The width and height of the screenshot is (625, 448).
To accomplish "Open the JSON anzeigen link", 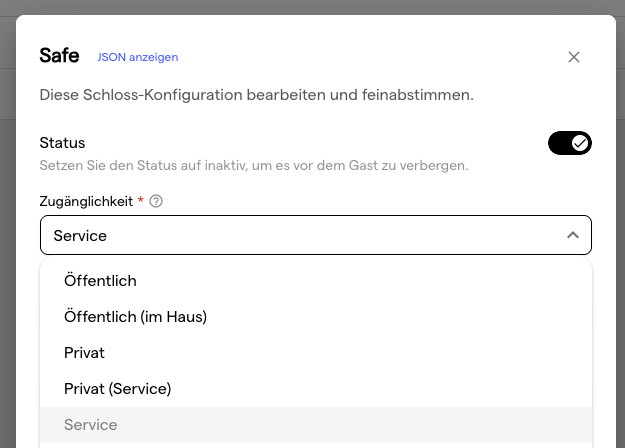I will 137,57.
